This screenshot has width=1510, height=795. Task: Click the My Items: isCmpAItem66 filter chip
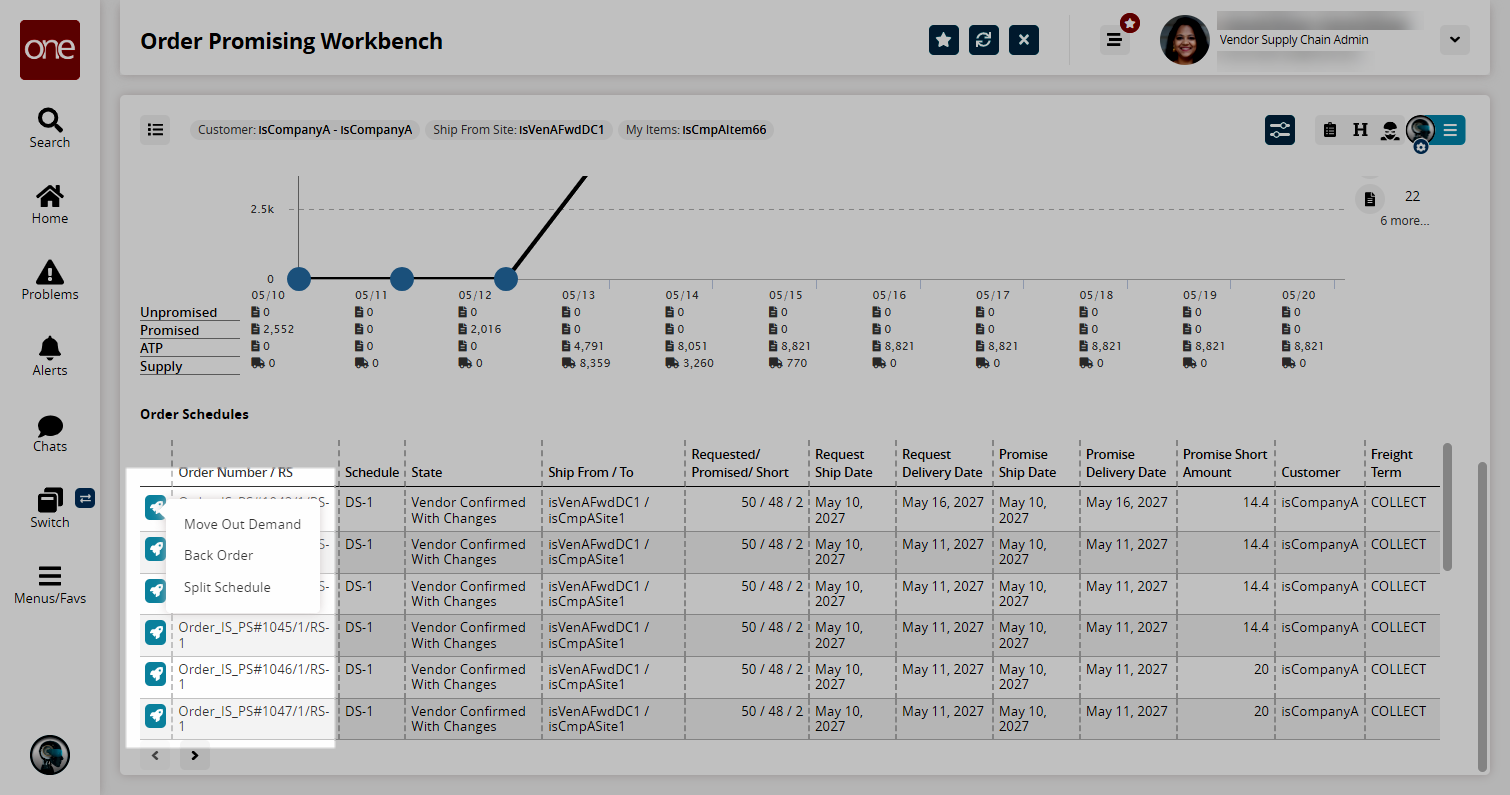(x=696, y=130)
